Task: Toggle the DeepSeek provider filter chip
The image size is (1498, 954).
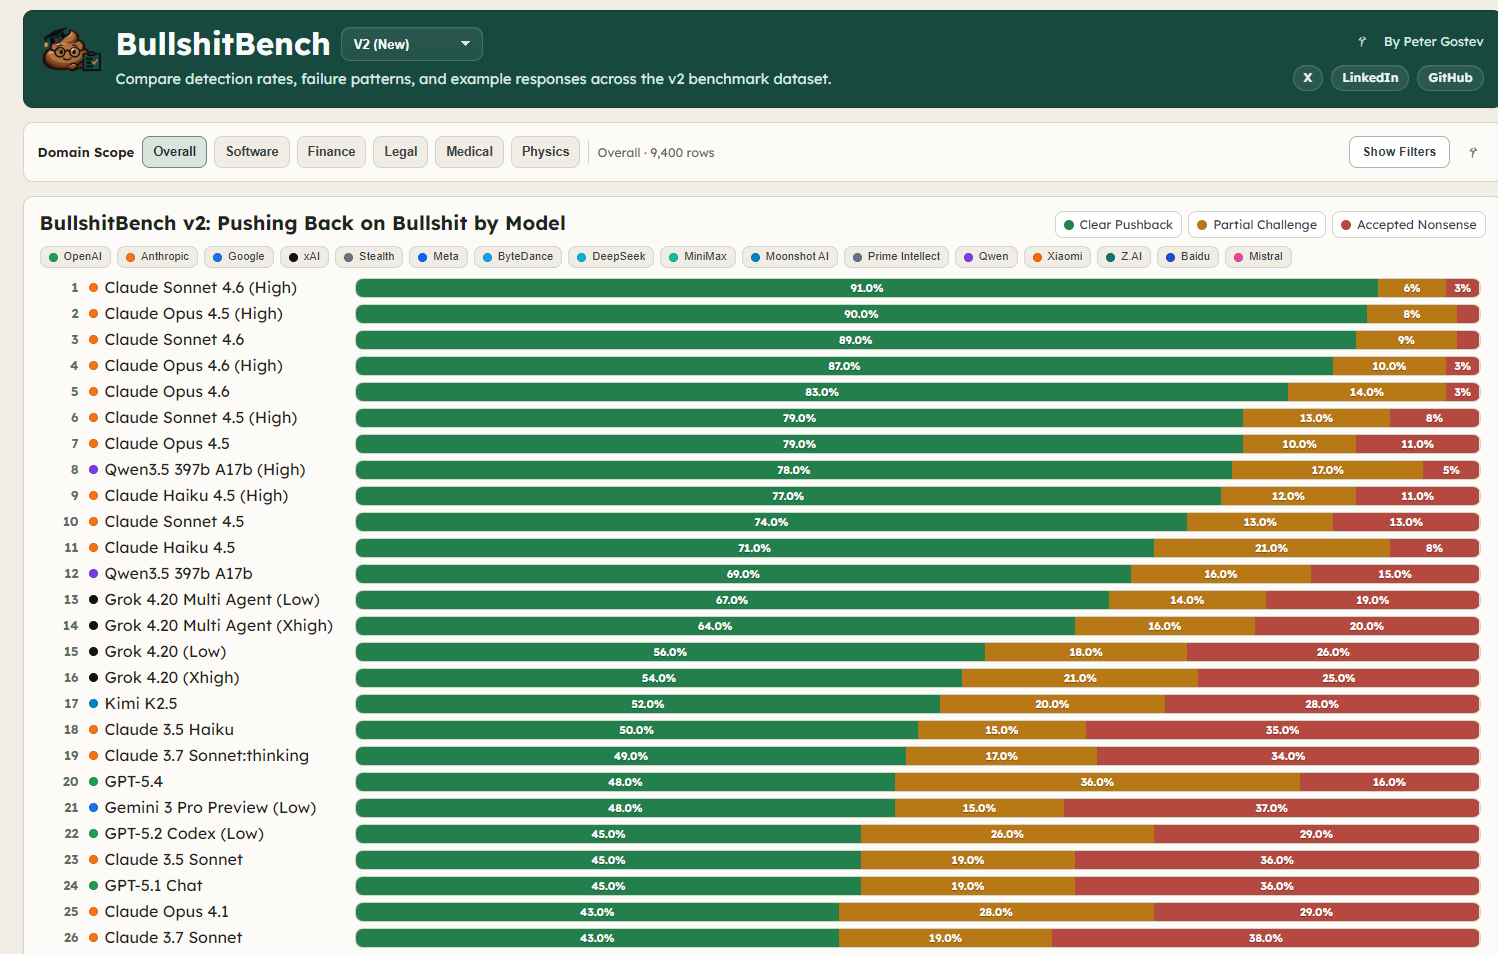Action: click(x=611, y=257)
